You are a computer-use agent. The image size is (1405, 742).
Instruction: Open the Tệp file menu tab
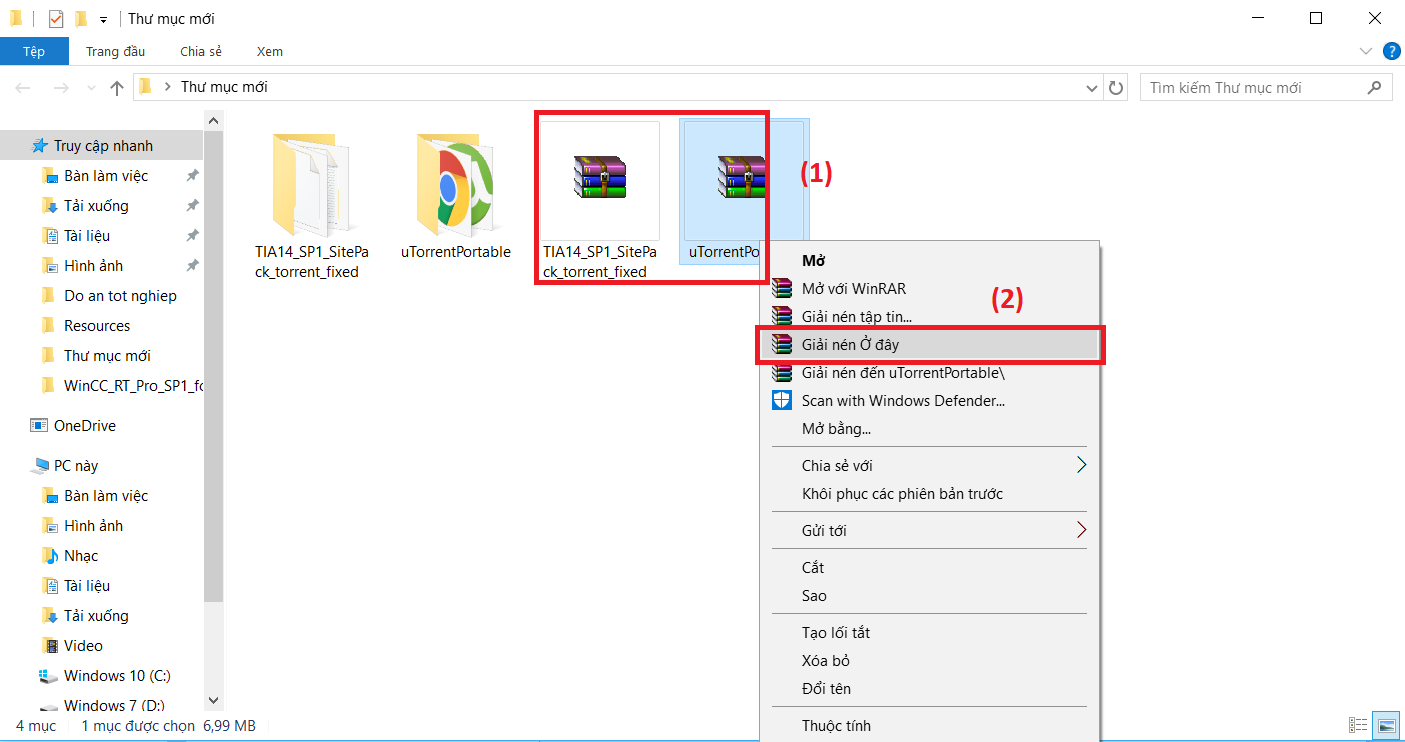[x=34, y=51]
